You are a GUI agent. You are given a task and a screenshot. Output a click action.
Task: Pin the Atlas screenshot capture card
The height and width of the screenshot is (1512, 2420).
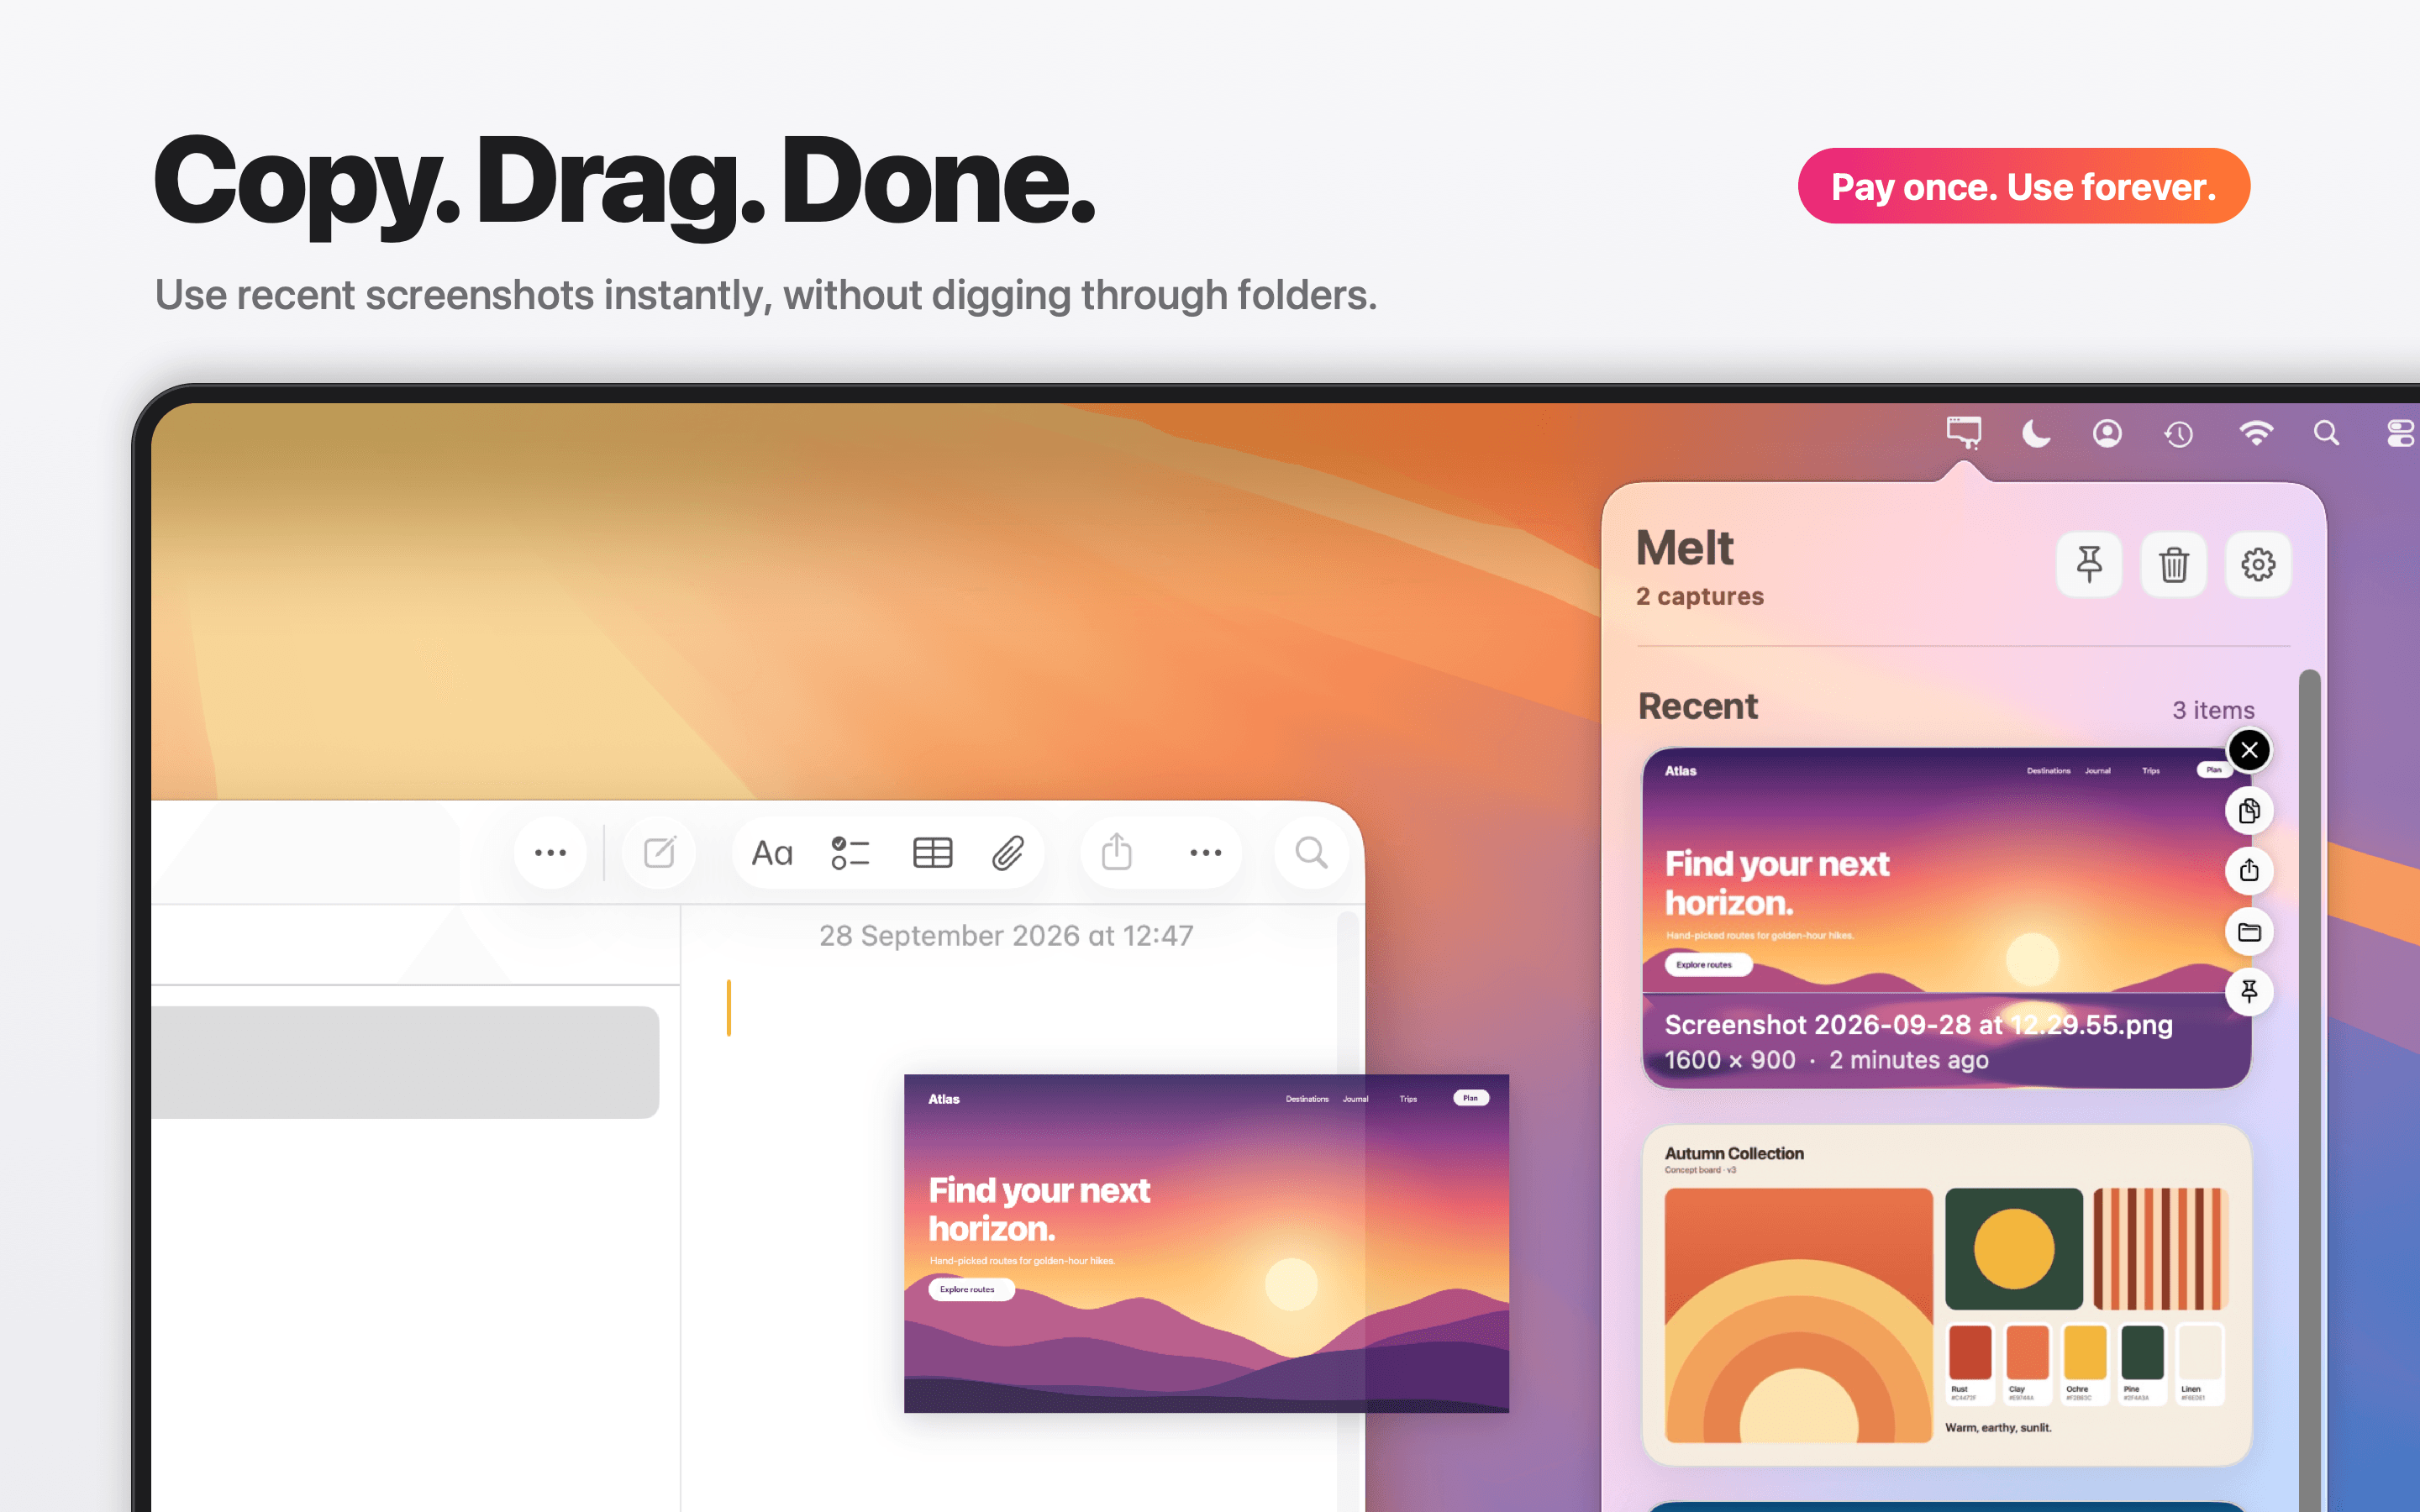[2249, 991]
